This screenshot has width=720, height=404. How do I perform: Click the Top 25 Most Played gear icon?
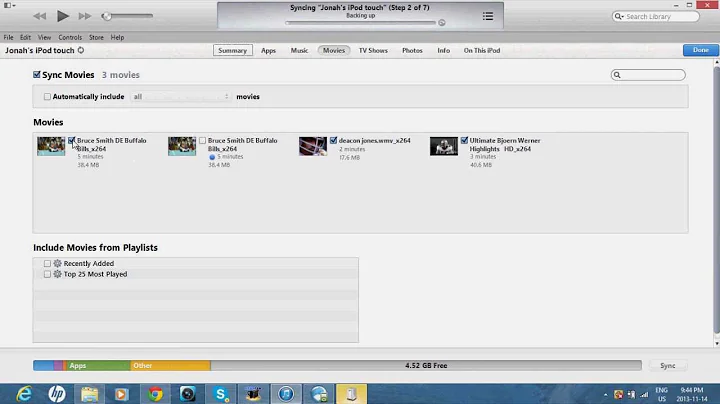point(57,274)
